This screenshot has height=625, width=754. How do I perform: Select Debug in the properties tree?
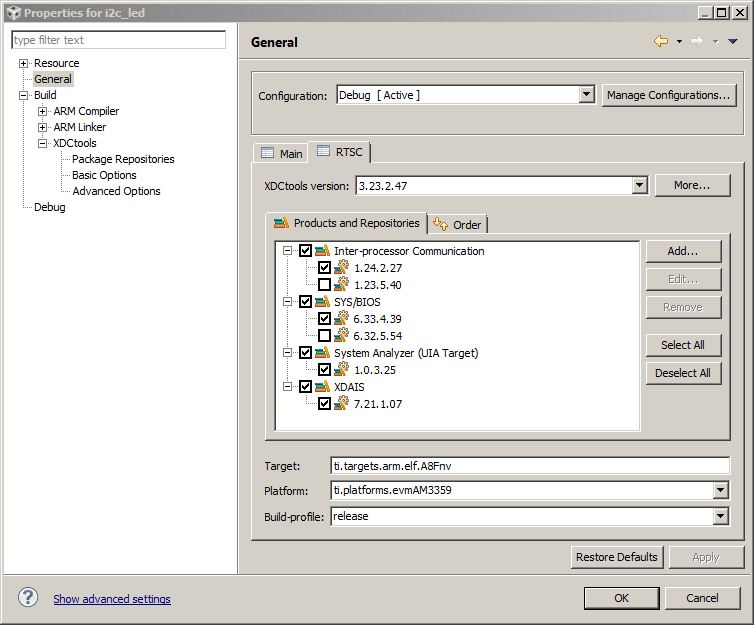click(50, 207)
